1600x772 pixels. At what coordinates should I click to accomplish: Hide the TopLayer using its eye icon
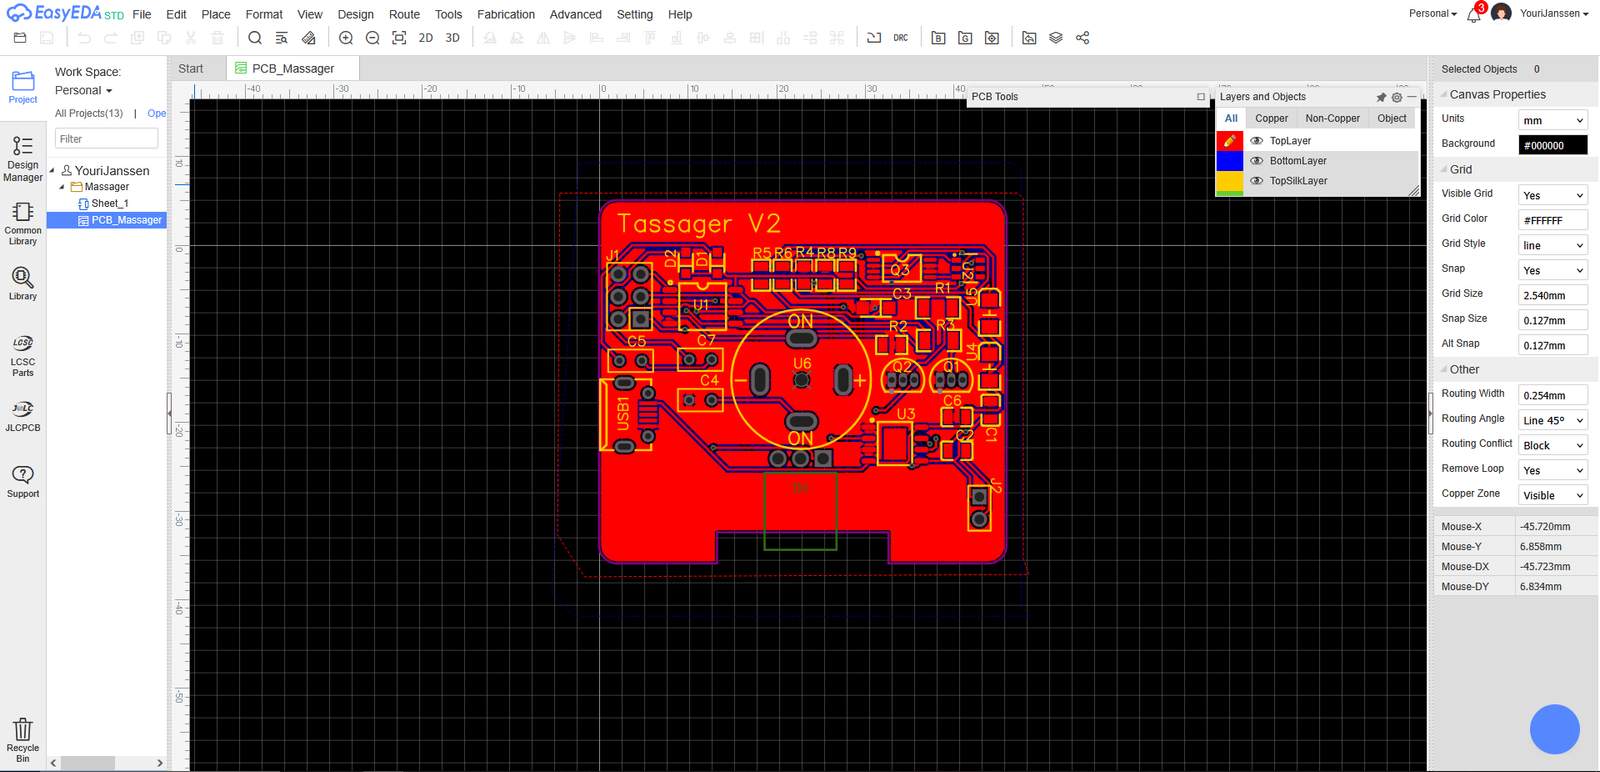tap(1257, 141)
